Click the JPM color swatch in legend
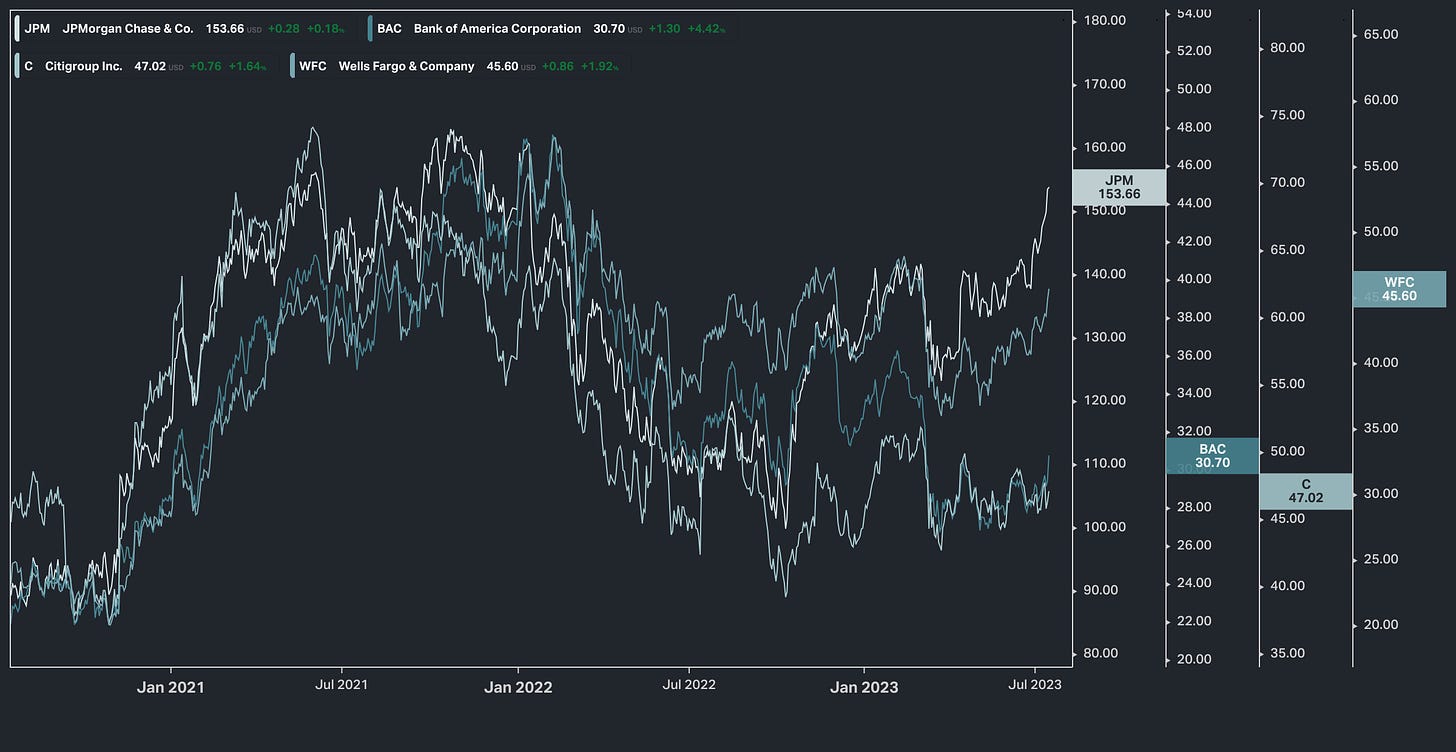Viewport: 1456px width, 752px height. point(17,29)
